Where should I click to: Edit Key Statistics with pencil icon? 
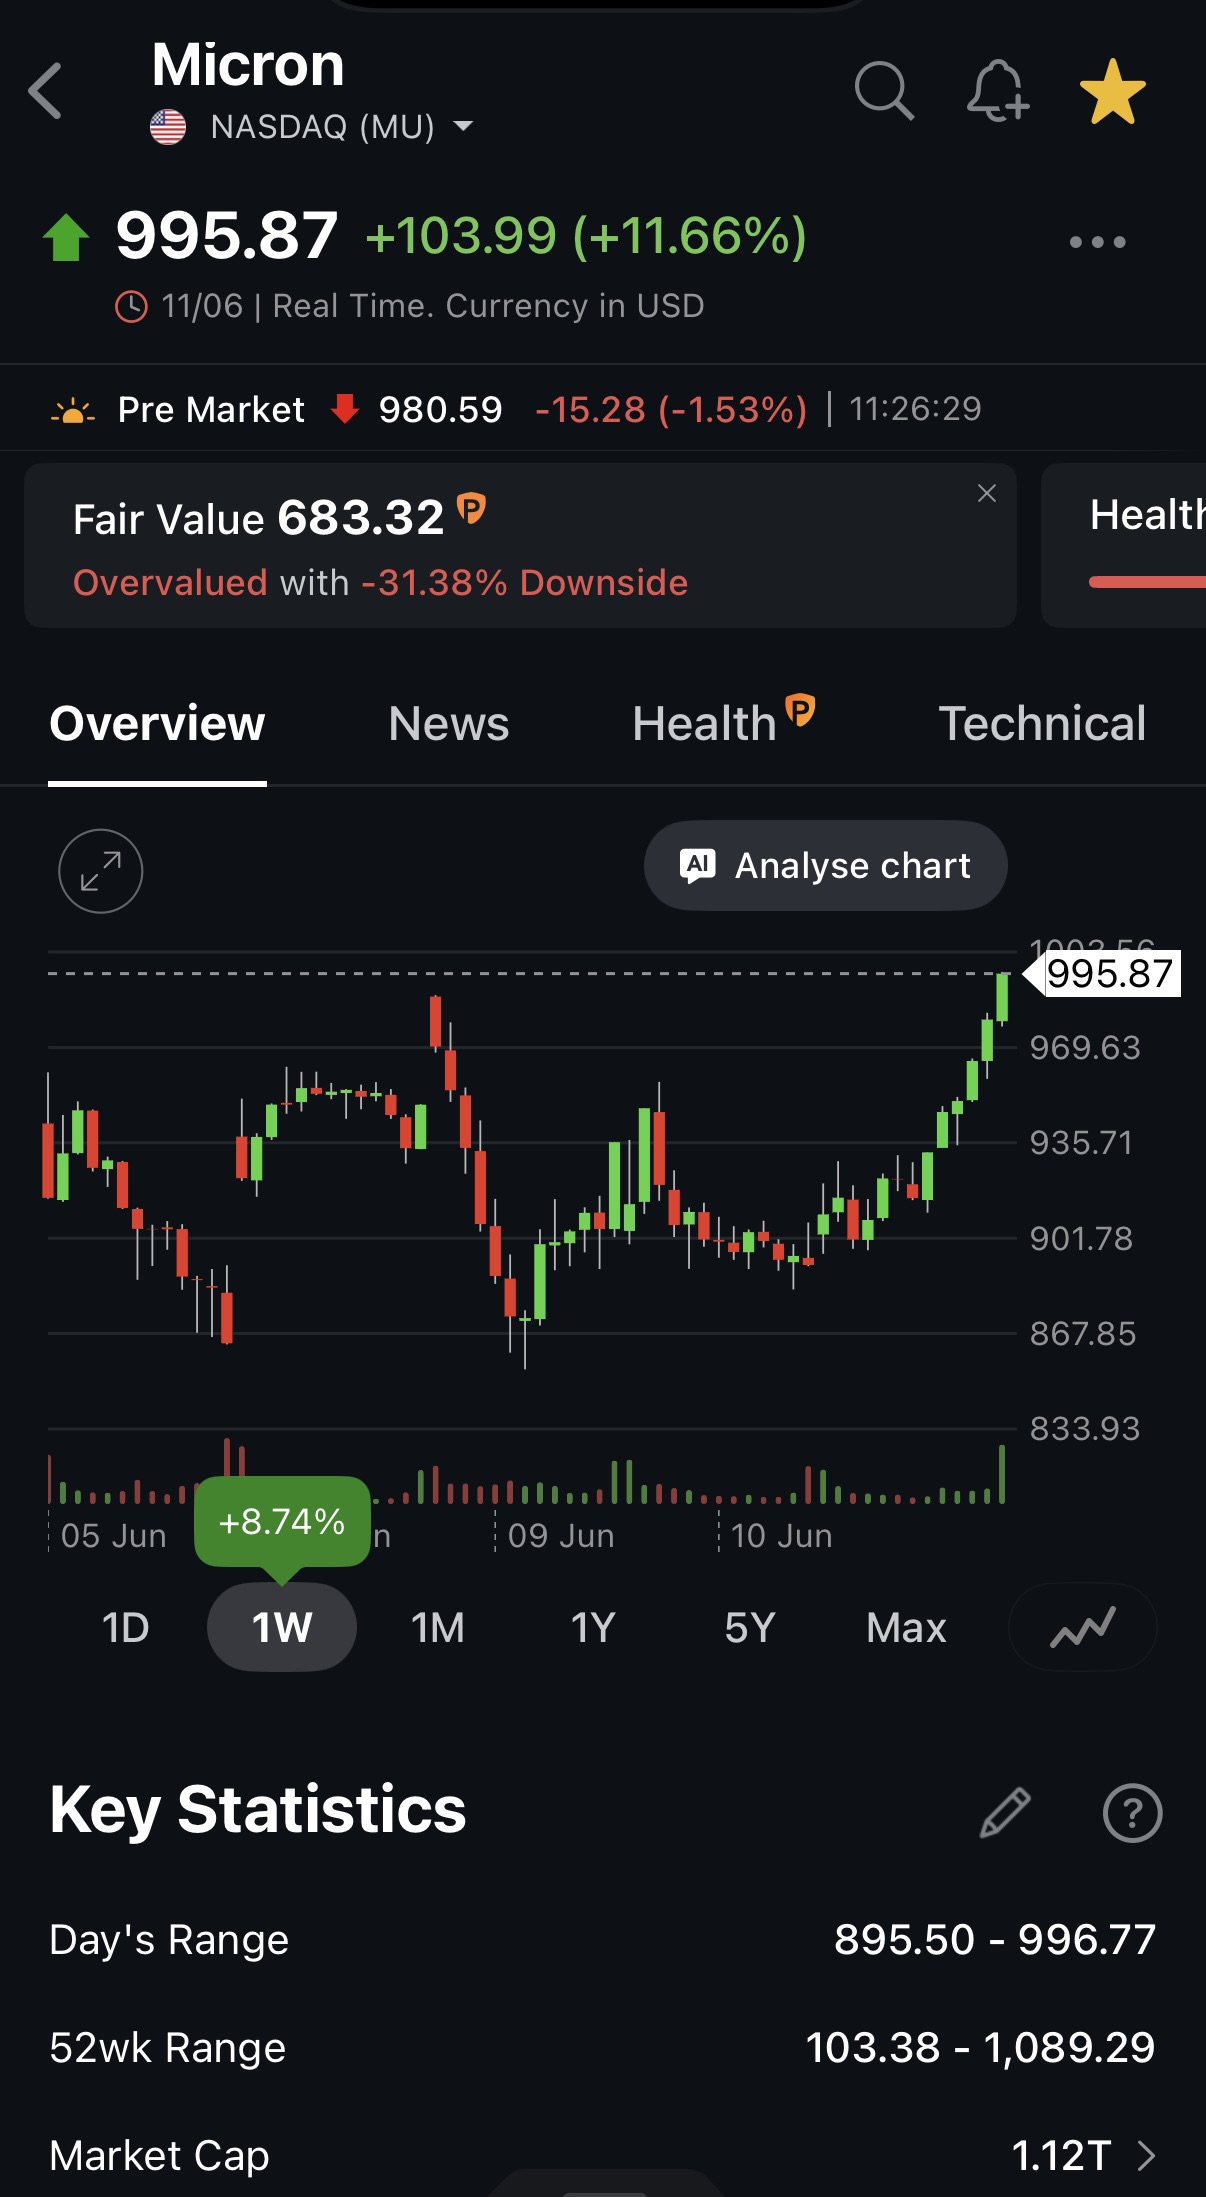click(x=1005, y=1812)
